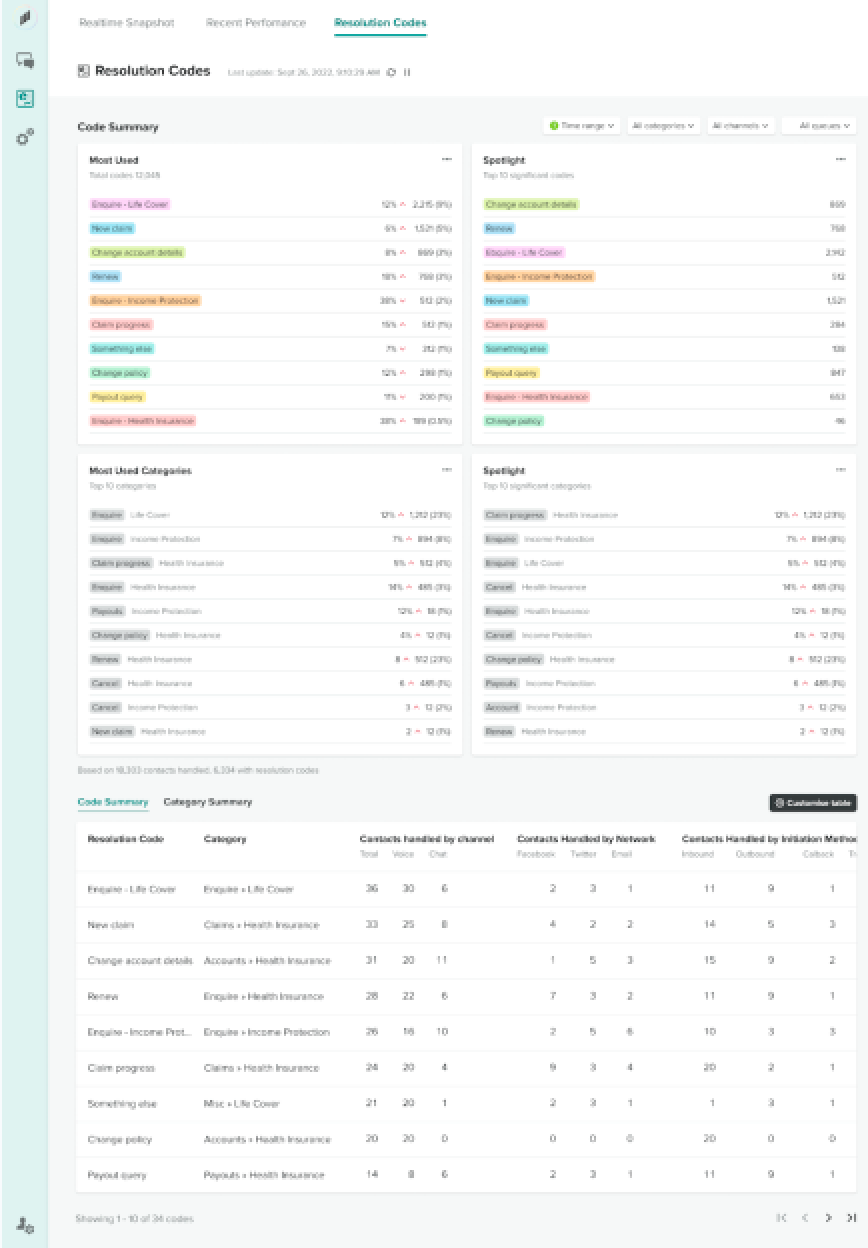The width and height of the screenshot is (868, 1248).
Task: Switch to the Category Summary tab
Action: (207, 802)
